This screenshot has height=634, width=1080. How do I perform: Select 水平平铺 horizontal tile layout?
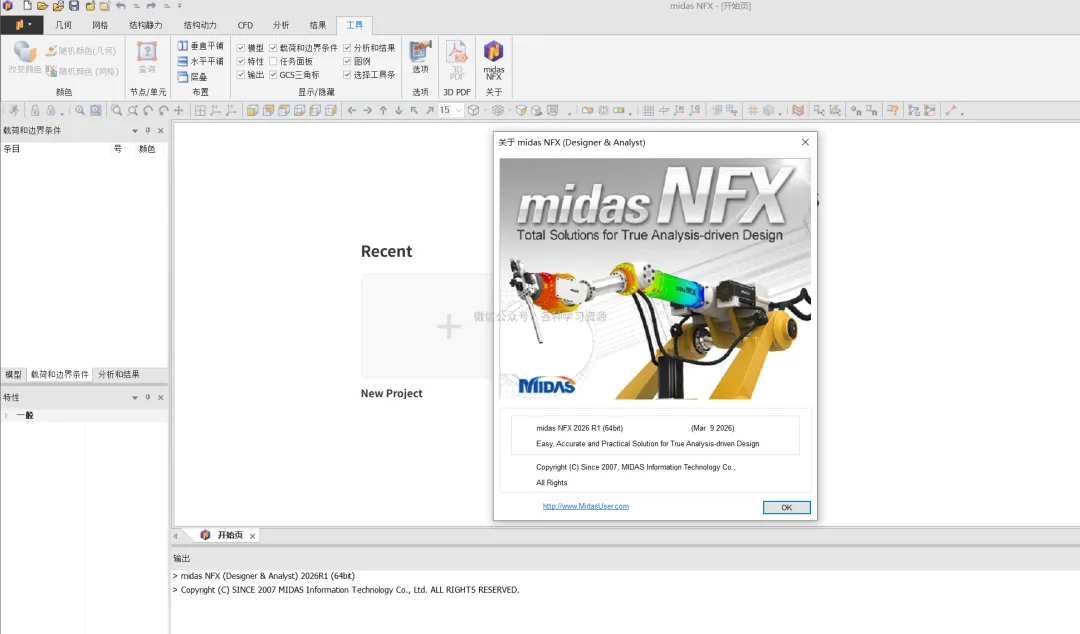coord(200,61)
